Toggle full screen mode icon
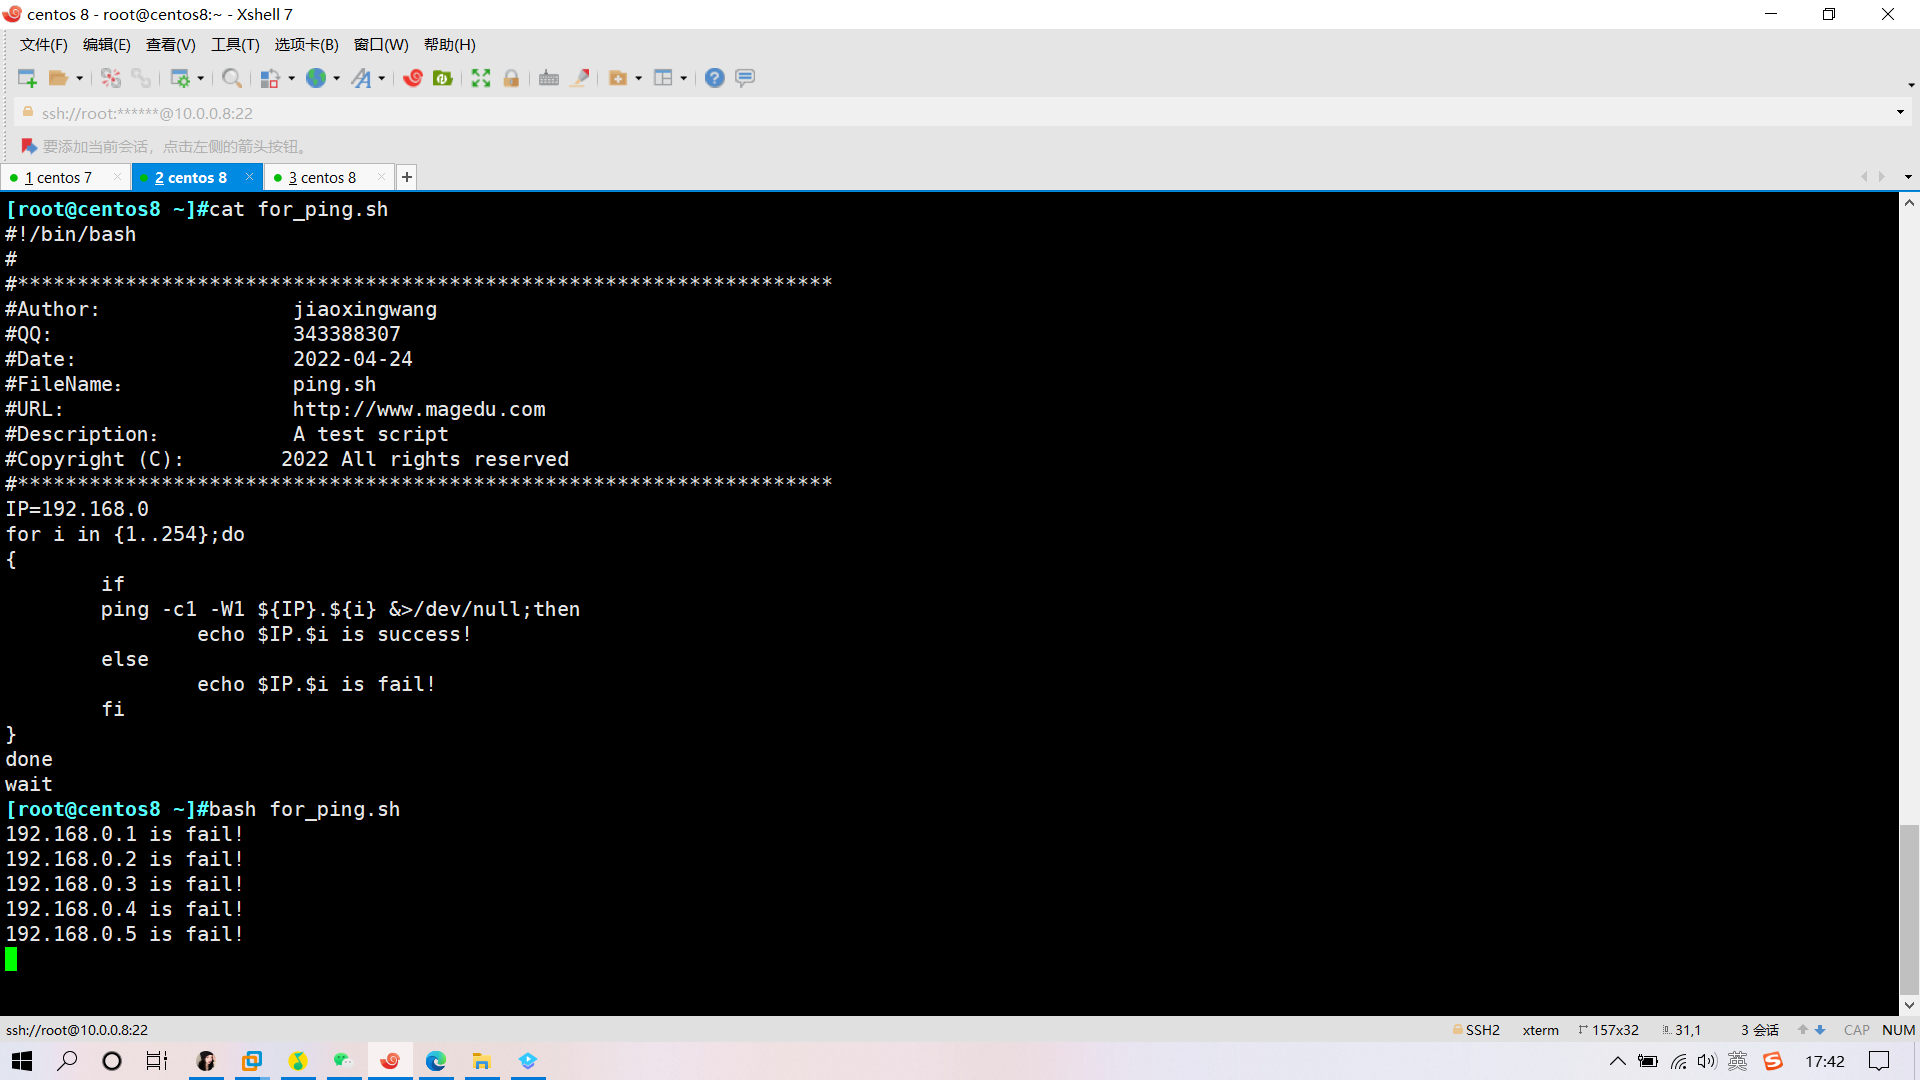The width and height of the screenshot is (1920, 1080). tap(481, 78)
